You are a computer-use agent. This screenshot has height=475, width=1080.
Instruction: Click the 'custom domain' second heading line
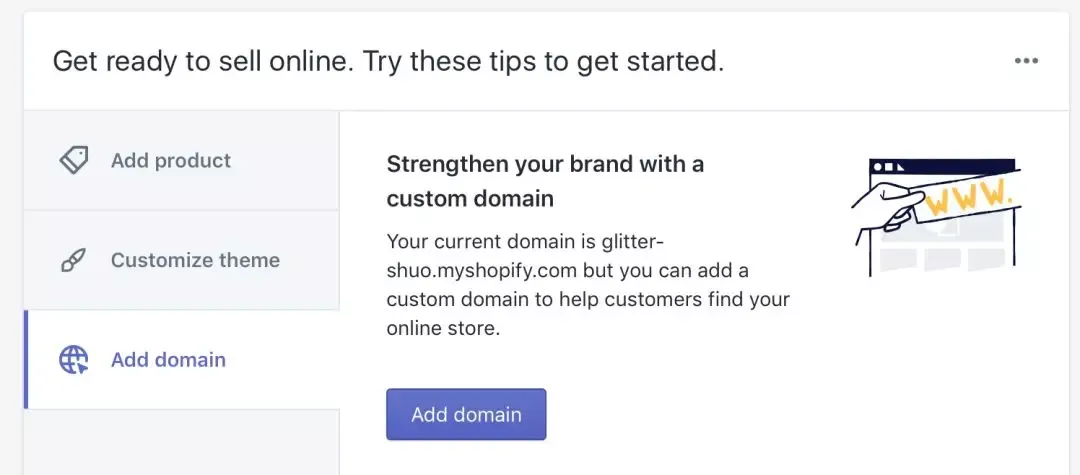coord(470,199)
